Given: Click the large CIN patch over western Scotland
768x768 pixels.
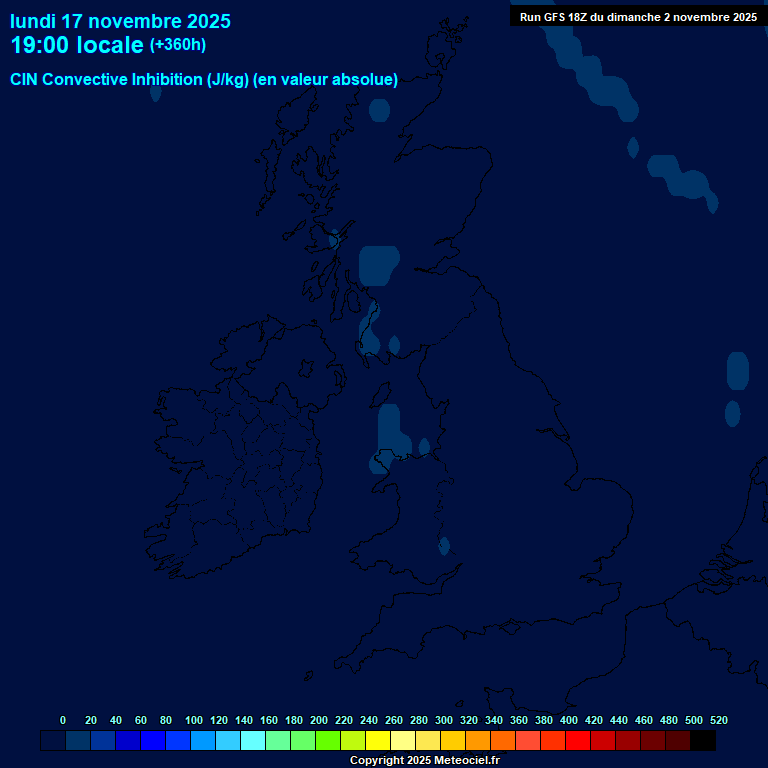Looking at the screenshot, I should pos(378,265).
